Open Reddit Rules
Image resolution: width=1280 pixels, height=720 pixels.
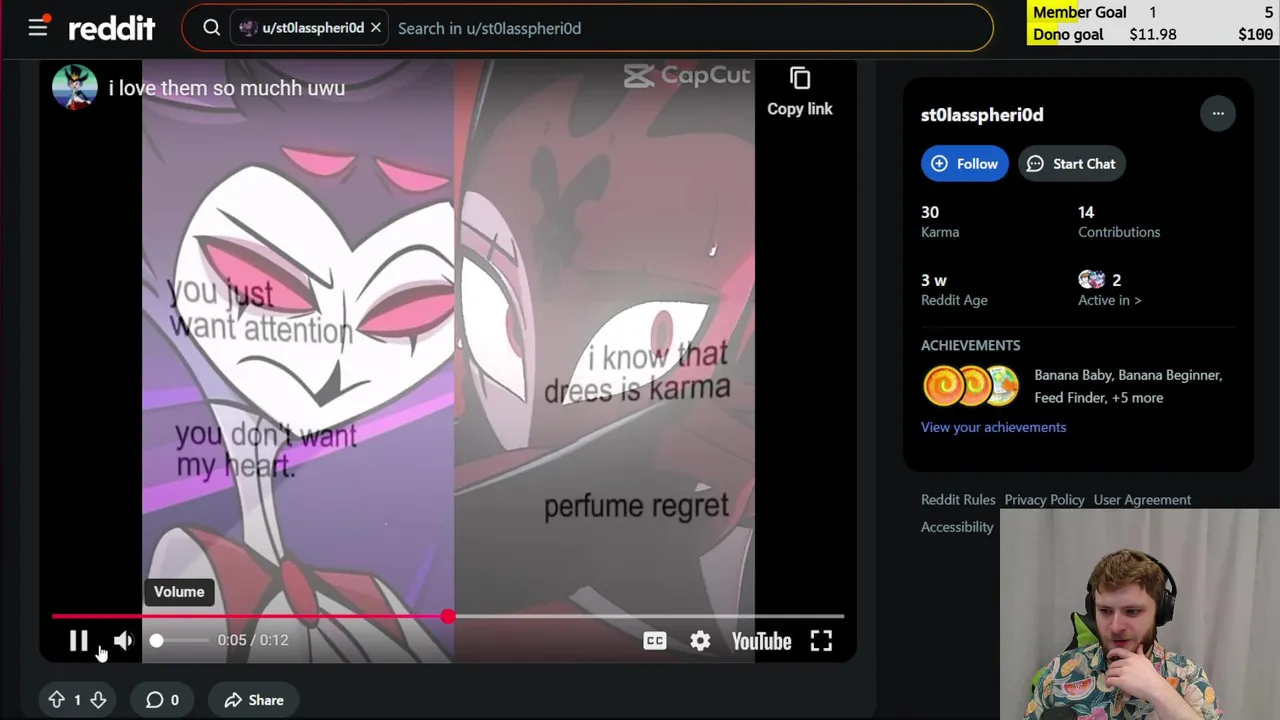click(958, 500)
